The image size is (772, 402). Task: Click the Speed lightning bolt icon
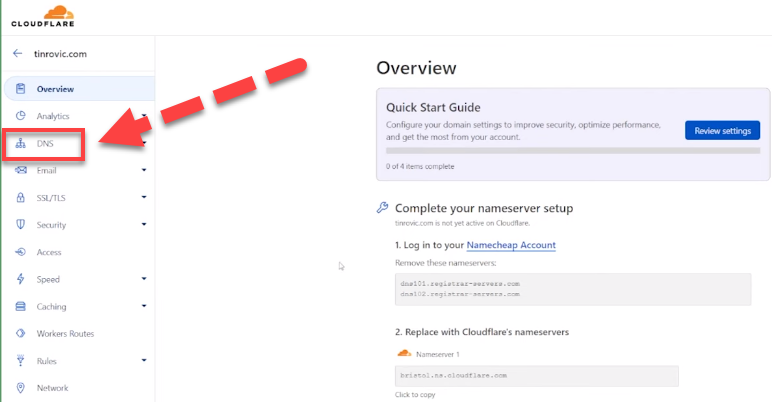[20, 279]
